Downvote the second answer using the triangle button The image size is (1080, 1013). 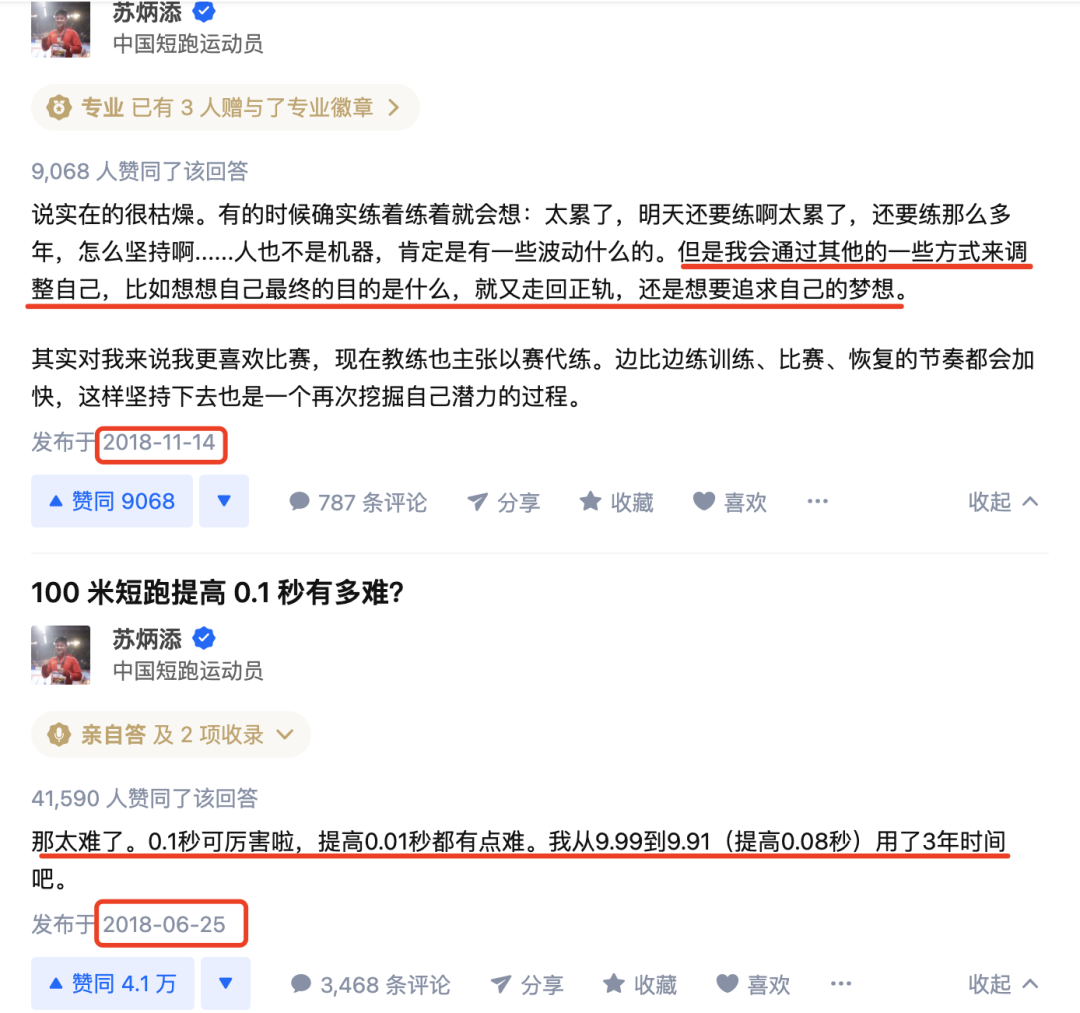tap(225, 983)
